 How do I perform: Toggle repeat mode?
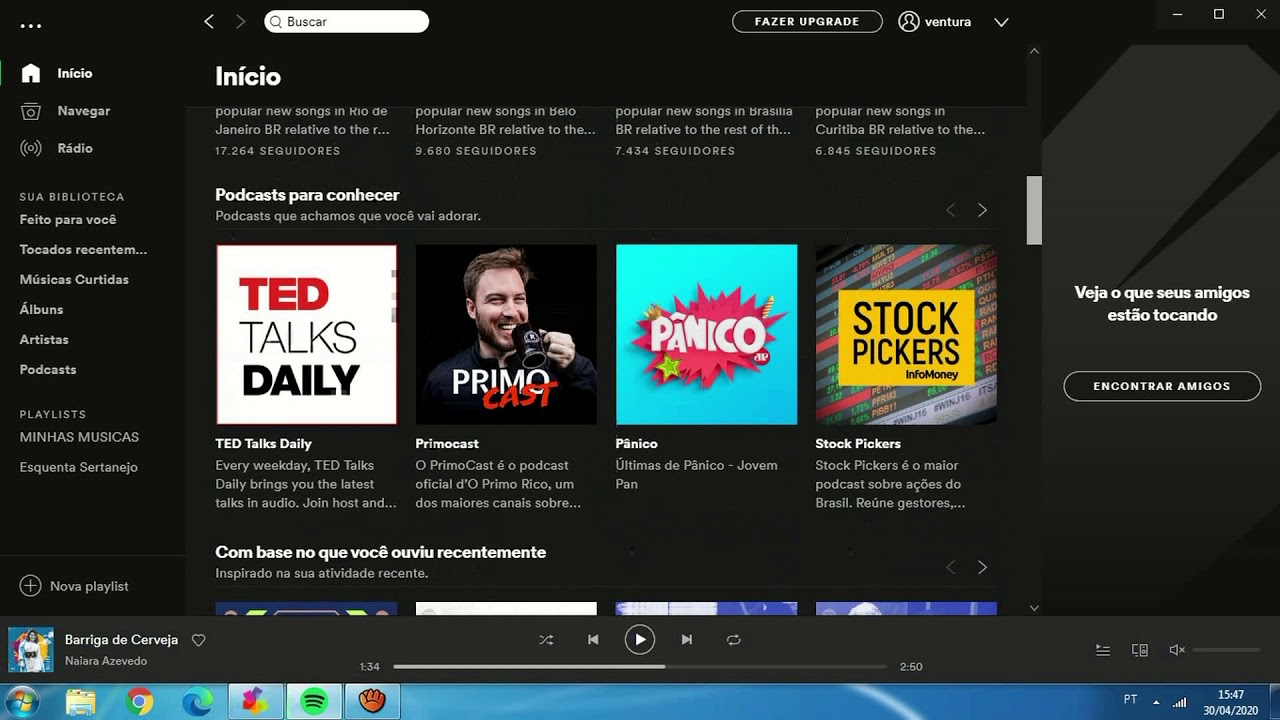[734, 640]
